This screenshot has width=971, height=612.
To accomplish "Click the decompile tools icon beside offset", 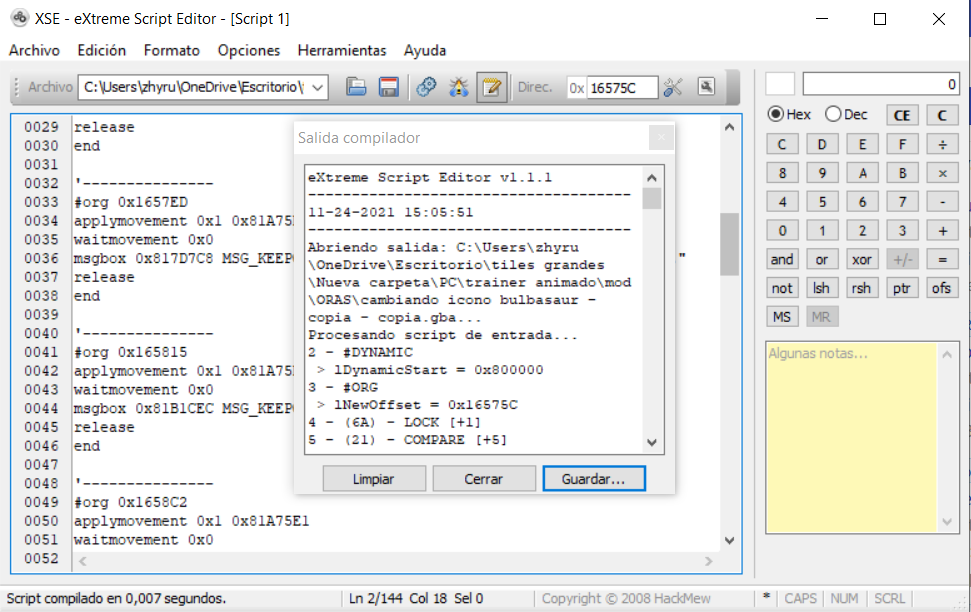I will point(673,88).
